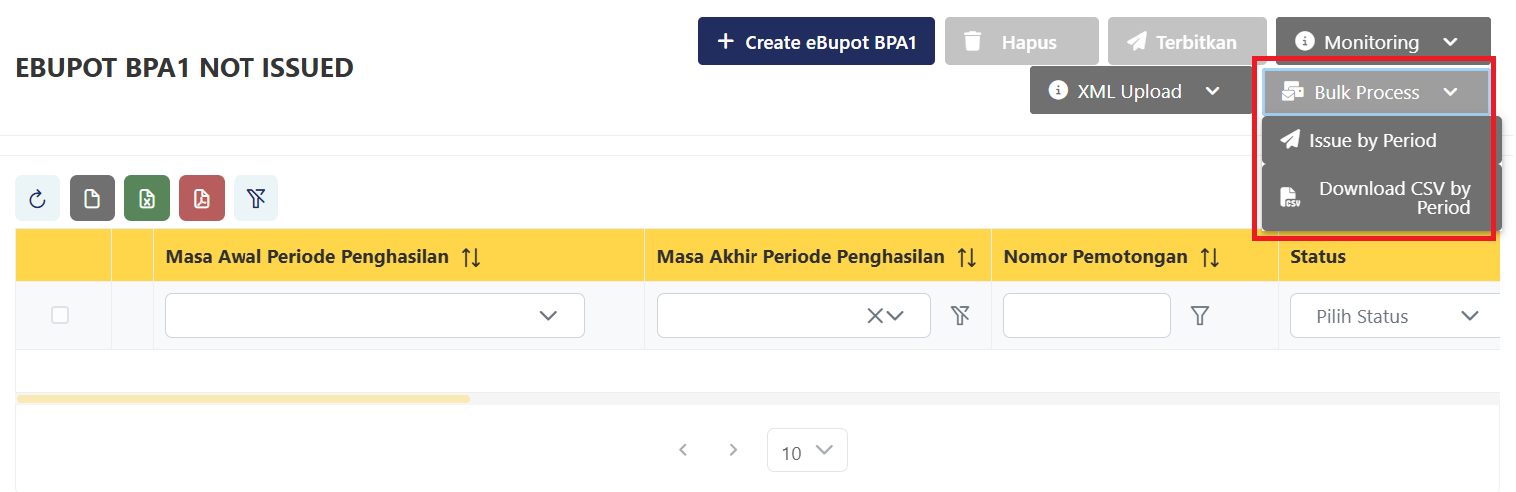This screenshot has width=1516, height=492.
Task: Open the Pilih Status dropdown
Action: point(1396,316)
